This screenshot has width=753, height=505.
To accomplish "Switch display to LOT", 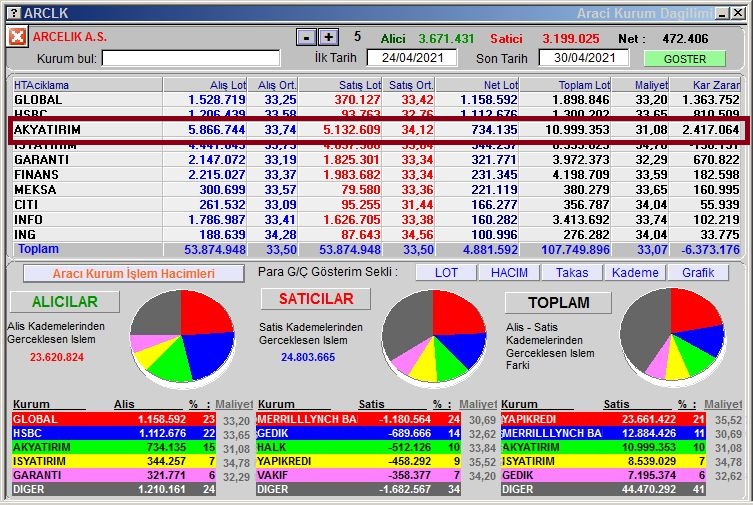I will [x=446, y=273].
